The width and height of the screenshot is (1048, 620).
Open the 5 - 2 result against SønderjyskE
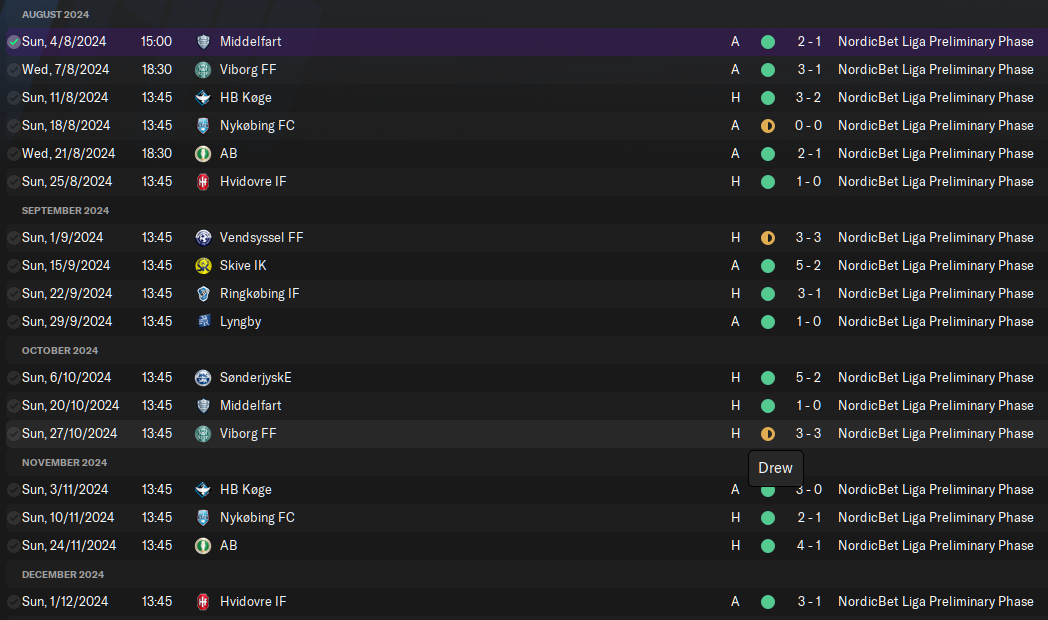(x=808, y=377)
